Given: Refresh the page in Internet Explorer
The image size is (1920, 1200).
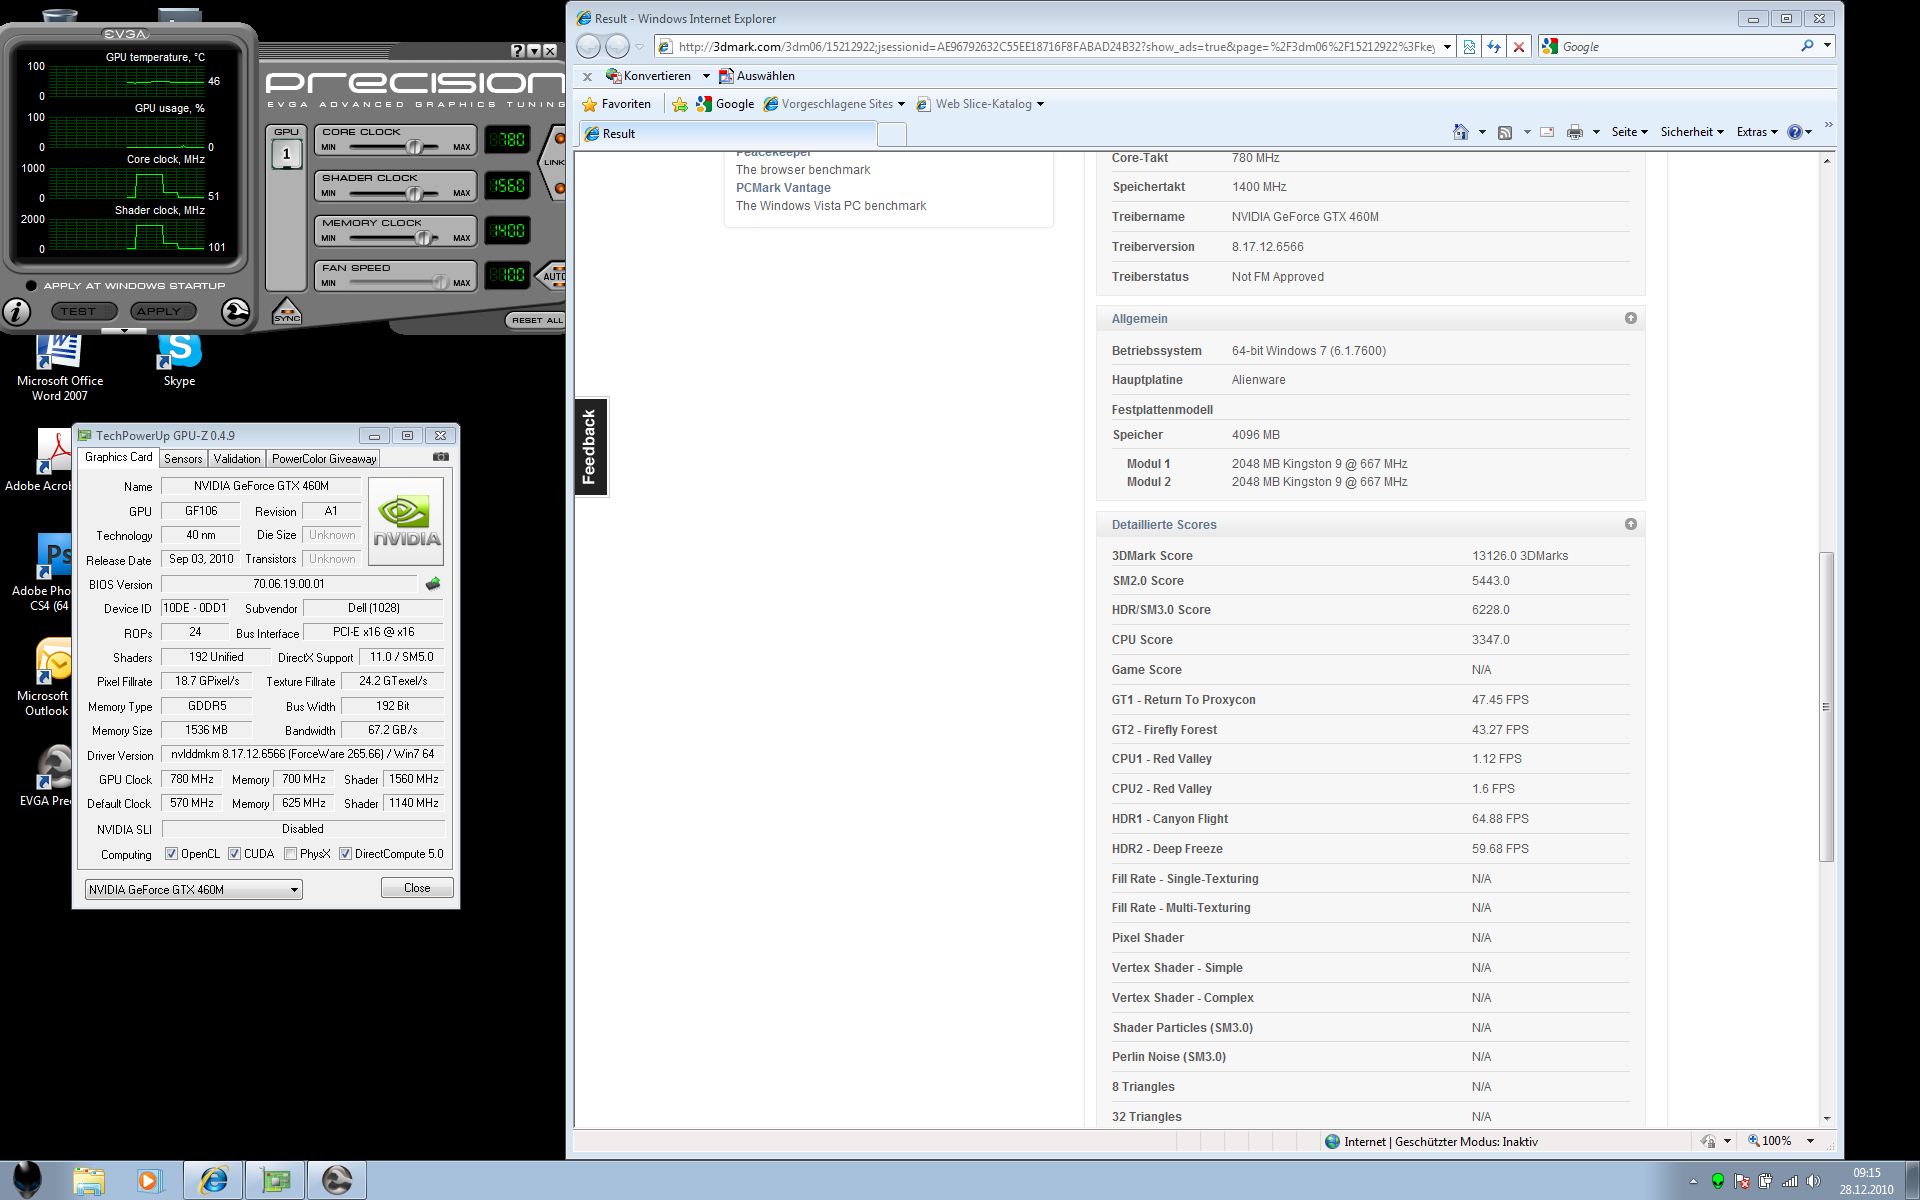Looking at the screenshot, I should [x=1494, y=46].
